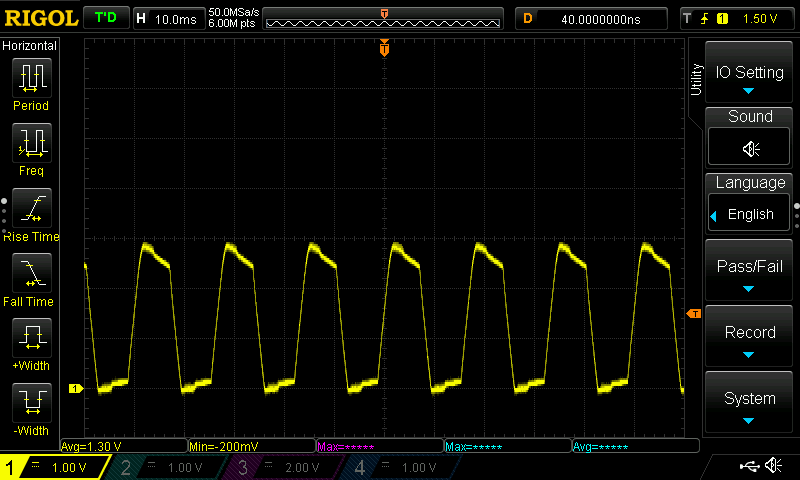The width and height of the screenshot is (800, 480).
Task: Click the H 10.0ms timebase setting
Action: point(166,18)
